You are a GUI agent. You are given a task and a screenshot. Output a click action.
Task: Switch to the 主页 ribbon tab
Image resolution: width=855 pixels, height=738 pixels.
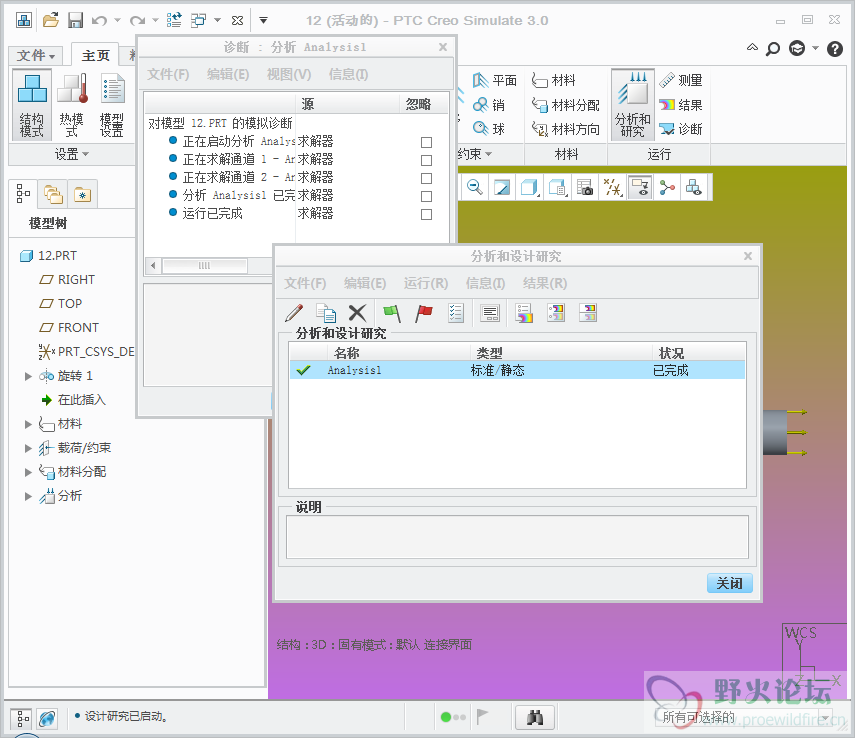click(x=96, y=55)
